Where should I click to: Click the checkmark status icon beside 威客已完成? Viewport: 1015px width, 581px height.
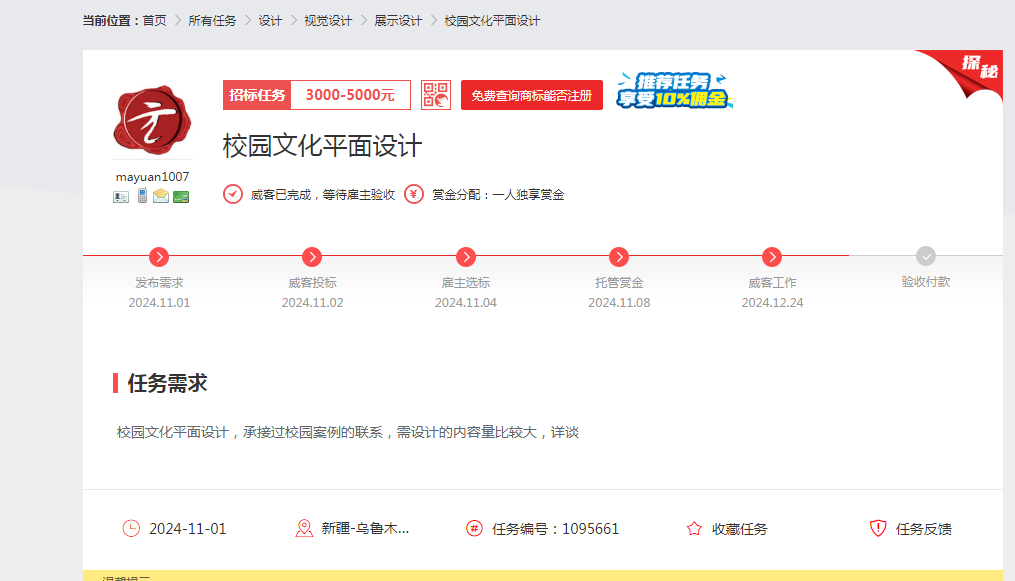click(233, 194)
